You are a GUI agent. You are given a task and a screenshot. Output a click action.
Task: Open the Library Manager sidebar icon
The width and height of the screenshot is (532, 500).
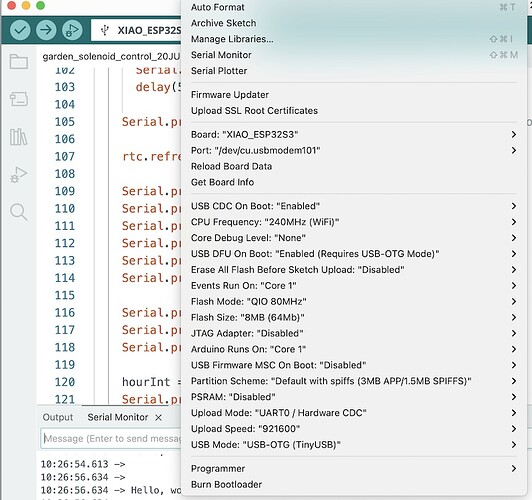point(18,137)
